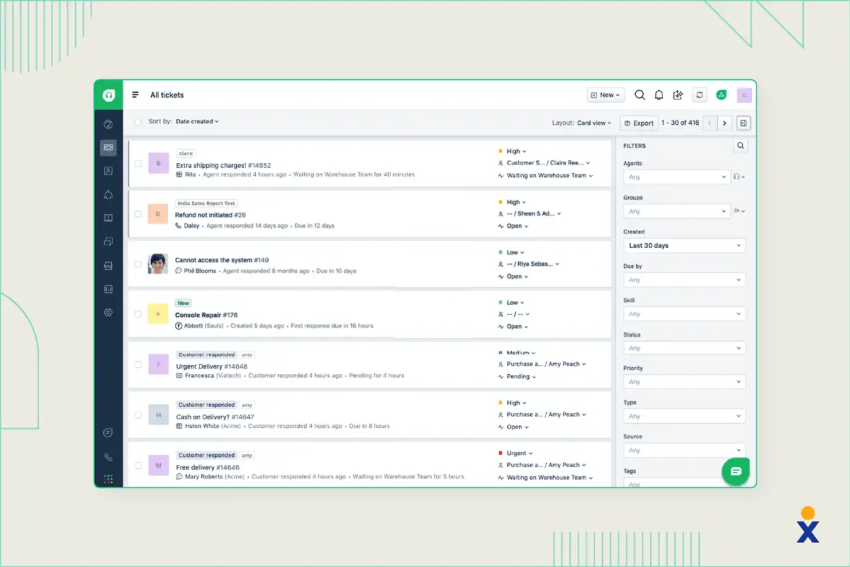Open the Solutions book icon in sidebar
Screen dimensions: 850x567
(108, 218)
